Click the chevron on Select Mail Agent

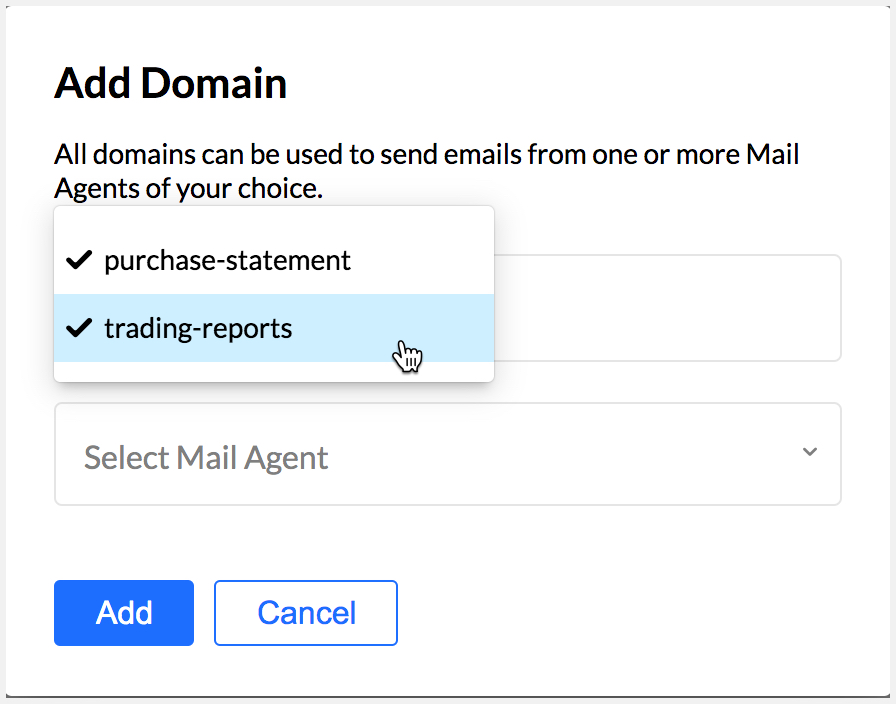[x=812, y=452]
